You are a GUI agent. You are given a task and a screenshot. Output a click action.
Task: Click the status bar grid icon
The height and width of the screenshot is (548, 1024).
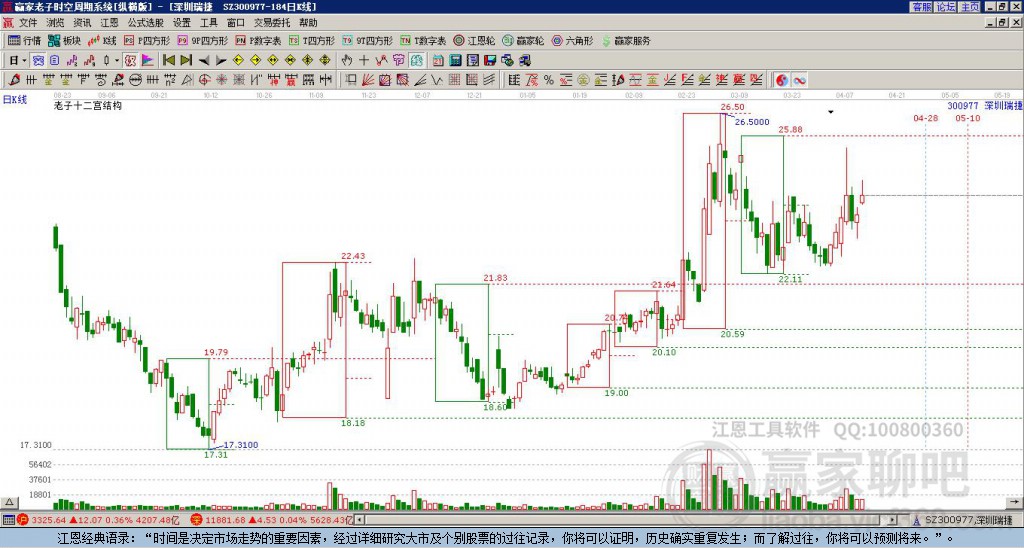8,520
